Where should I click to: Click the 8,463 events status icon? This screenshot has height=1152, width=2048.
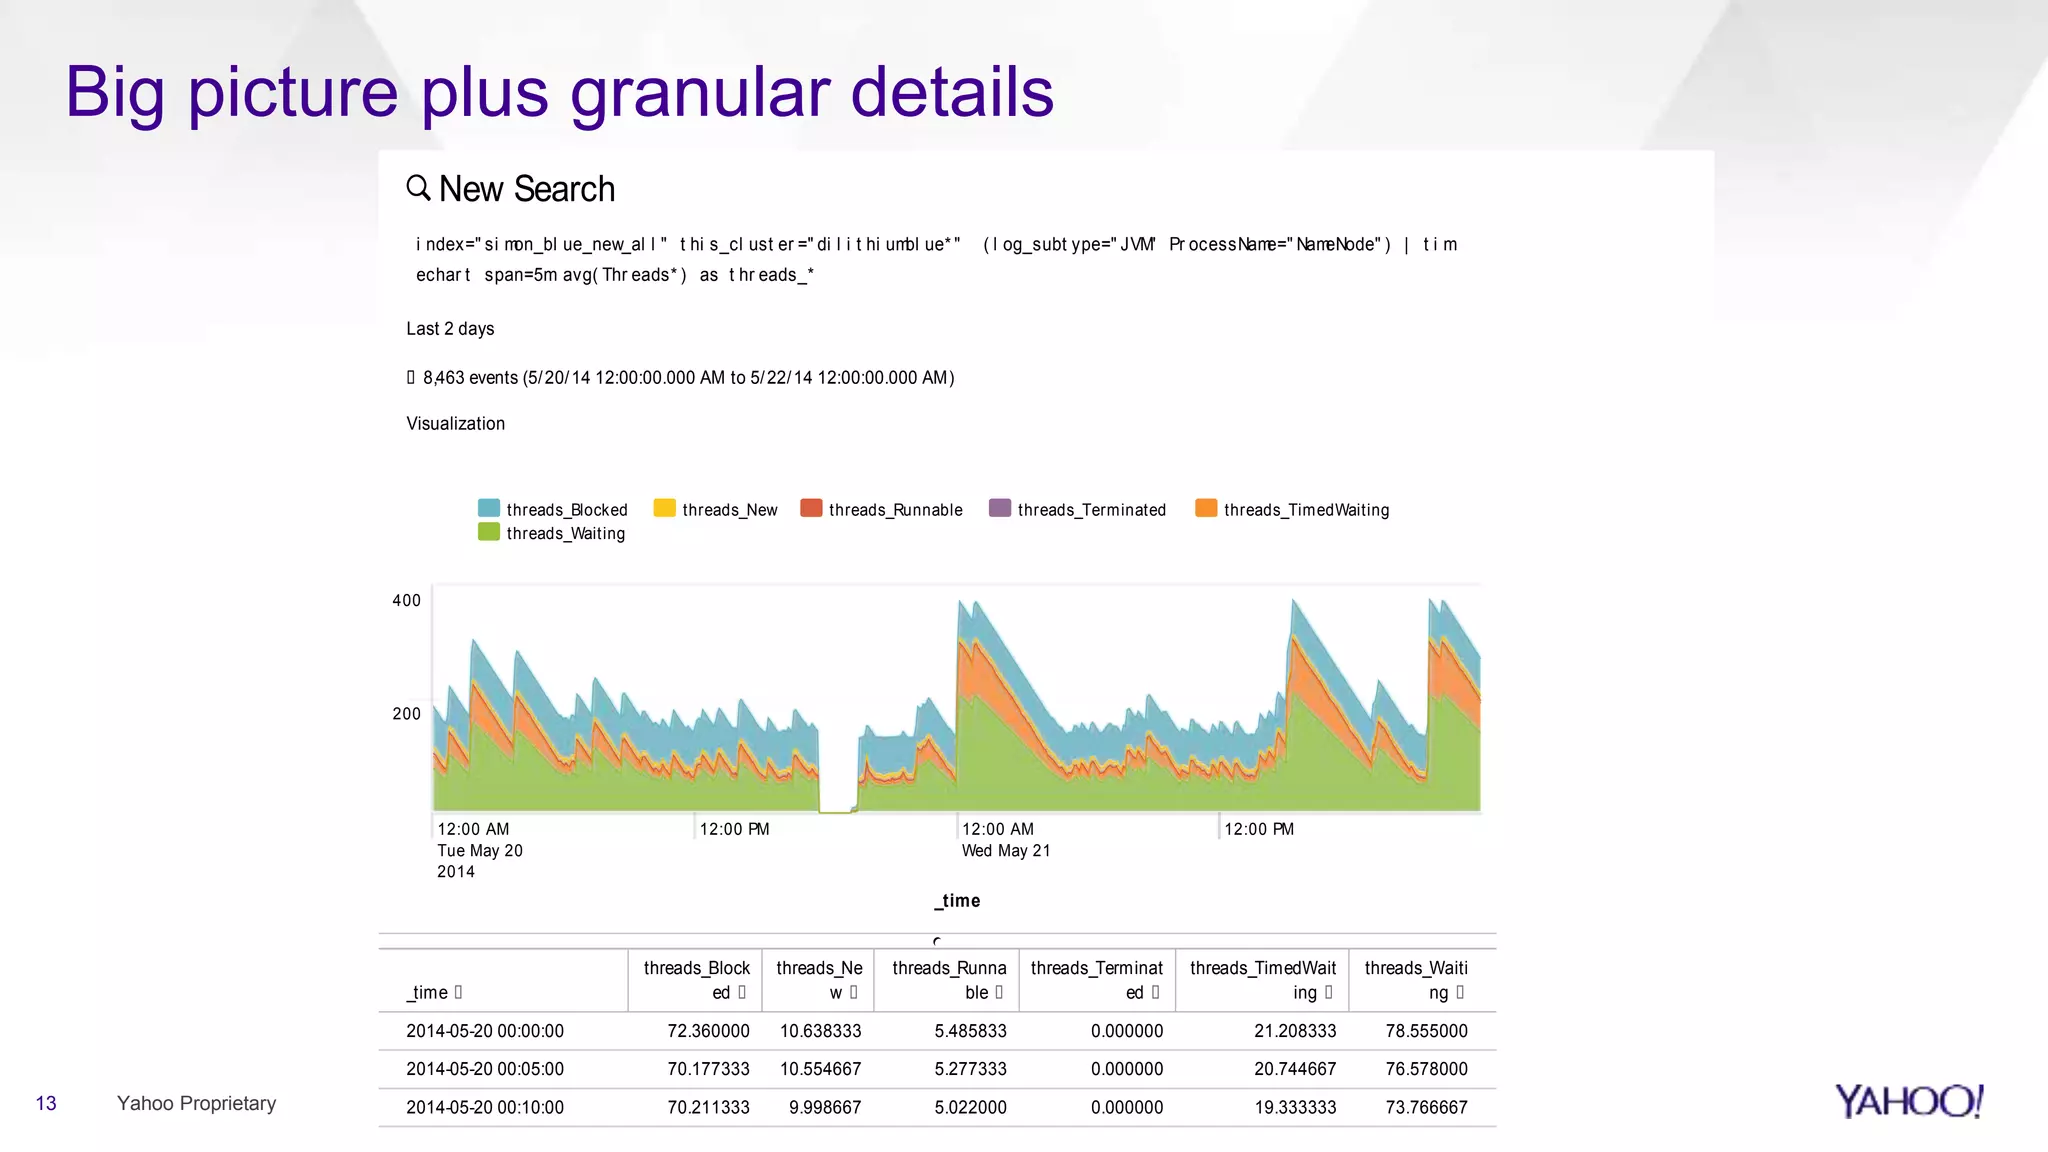[410, 377]
